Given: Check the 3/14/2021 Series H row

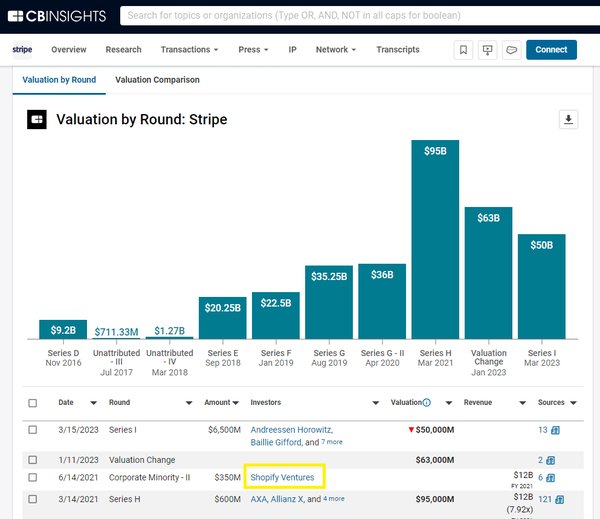Looking at the screenshot, I should coord(33,499).
